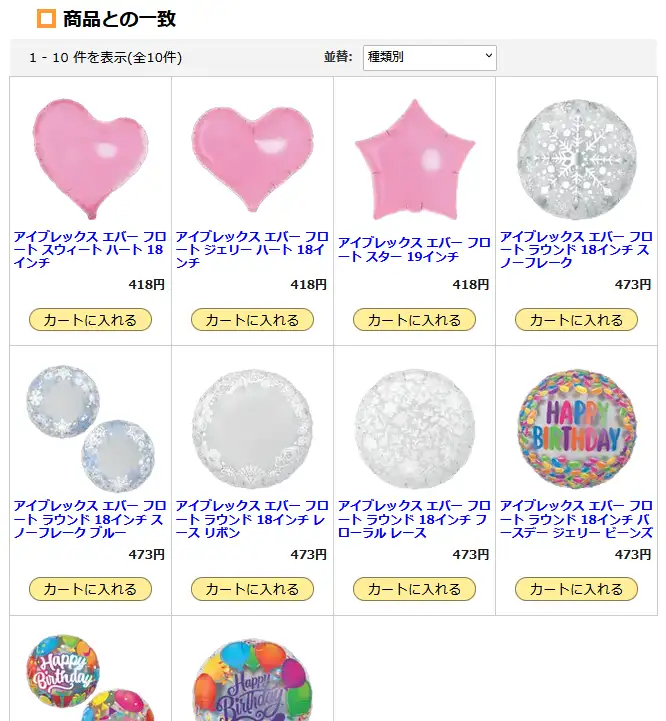Click the blue snowflake balloons image

91,428
